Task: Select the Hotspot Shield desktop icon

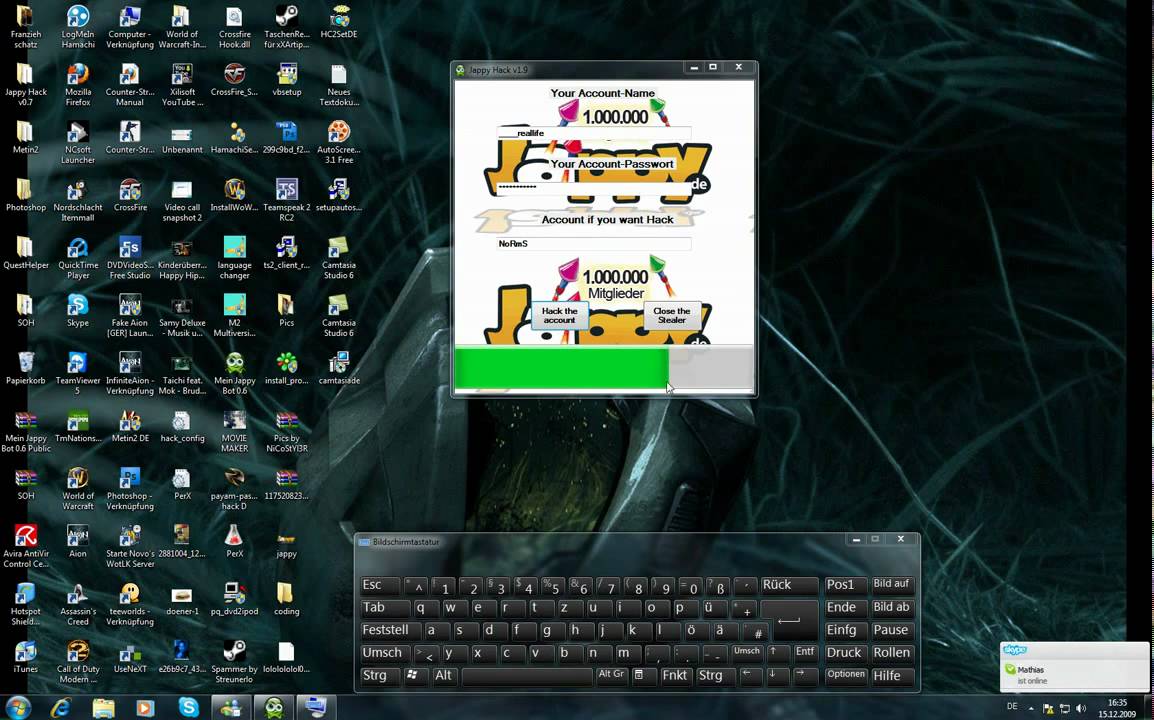Action: (26, 604)
